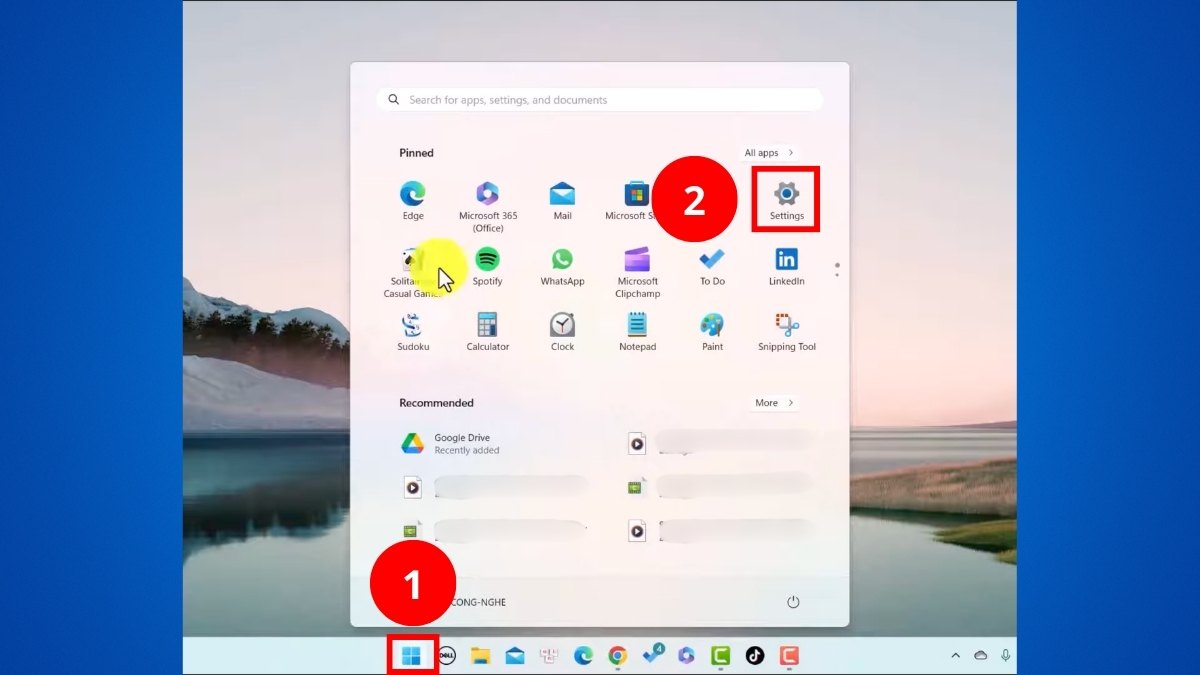The image size is (1200, 675).
Task: Launch the Calculator app
Action: pos(488,332)
